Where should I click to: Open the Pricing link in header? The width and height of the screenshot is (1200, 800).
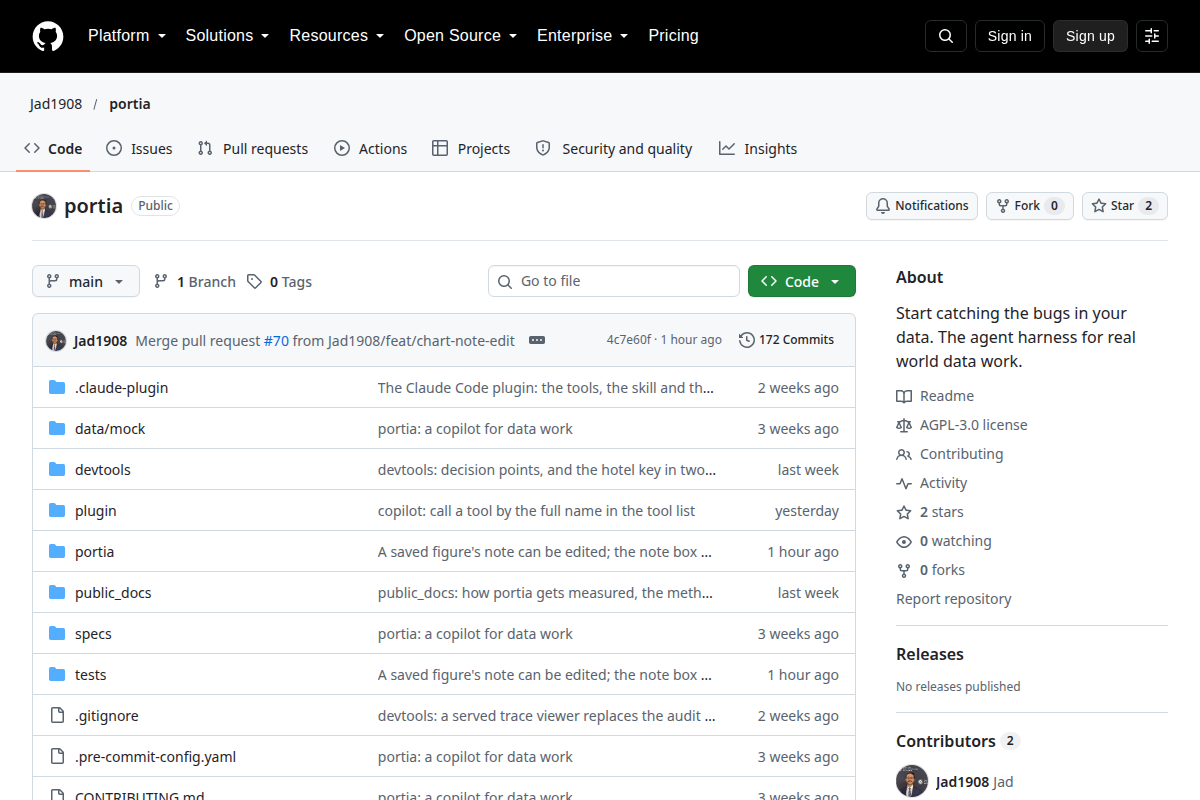[673, 36]
